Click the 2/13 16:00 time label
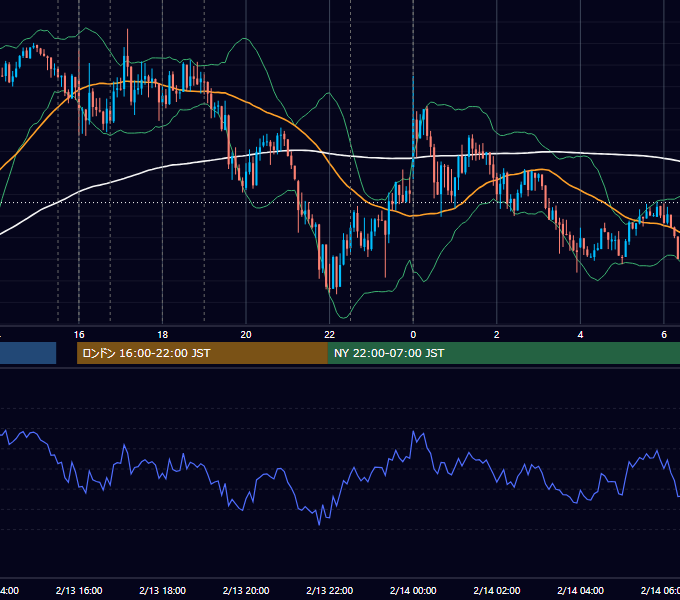This screenshot has width=680, height=600. [x=79, y=590]
